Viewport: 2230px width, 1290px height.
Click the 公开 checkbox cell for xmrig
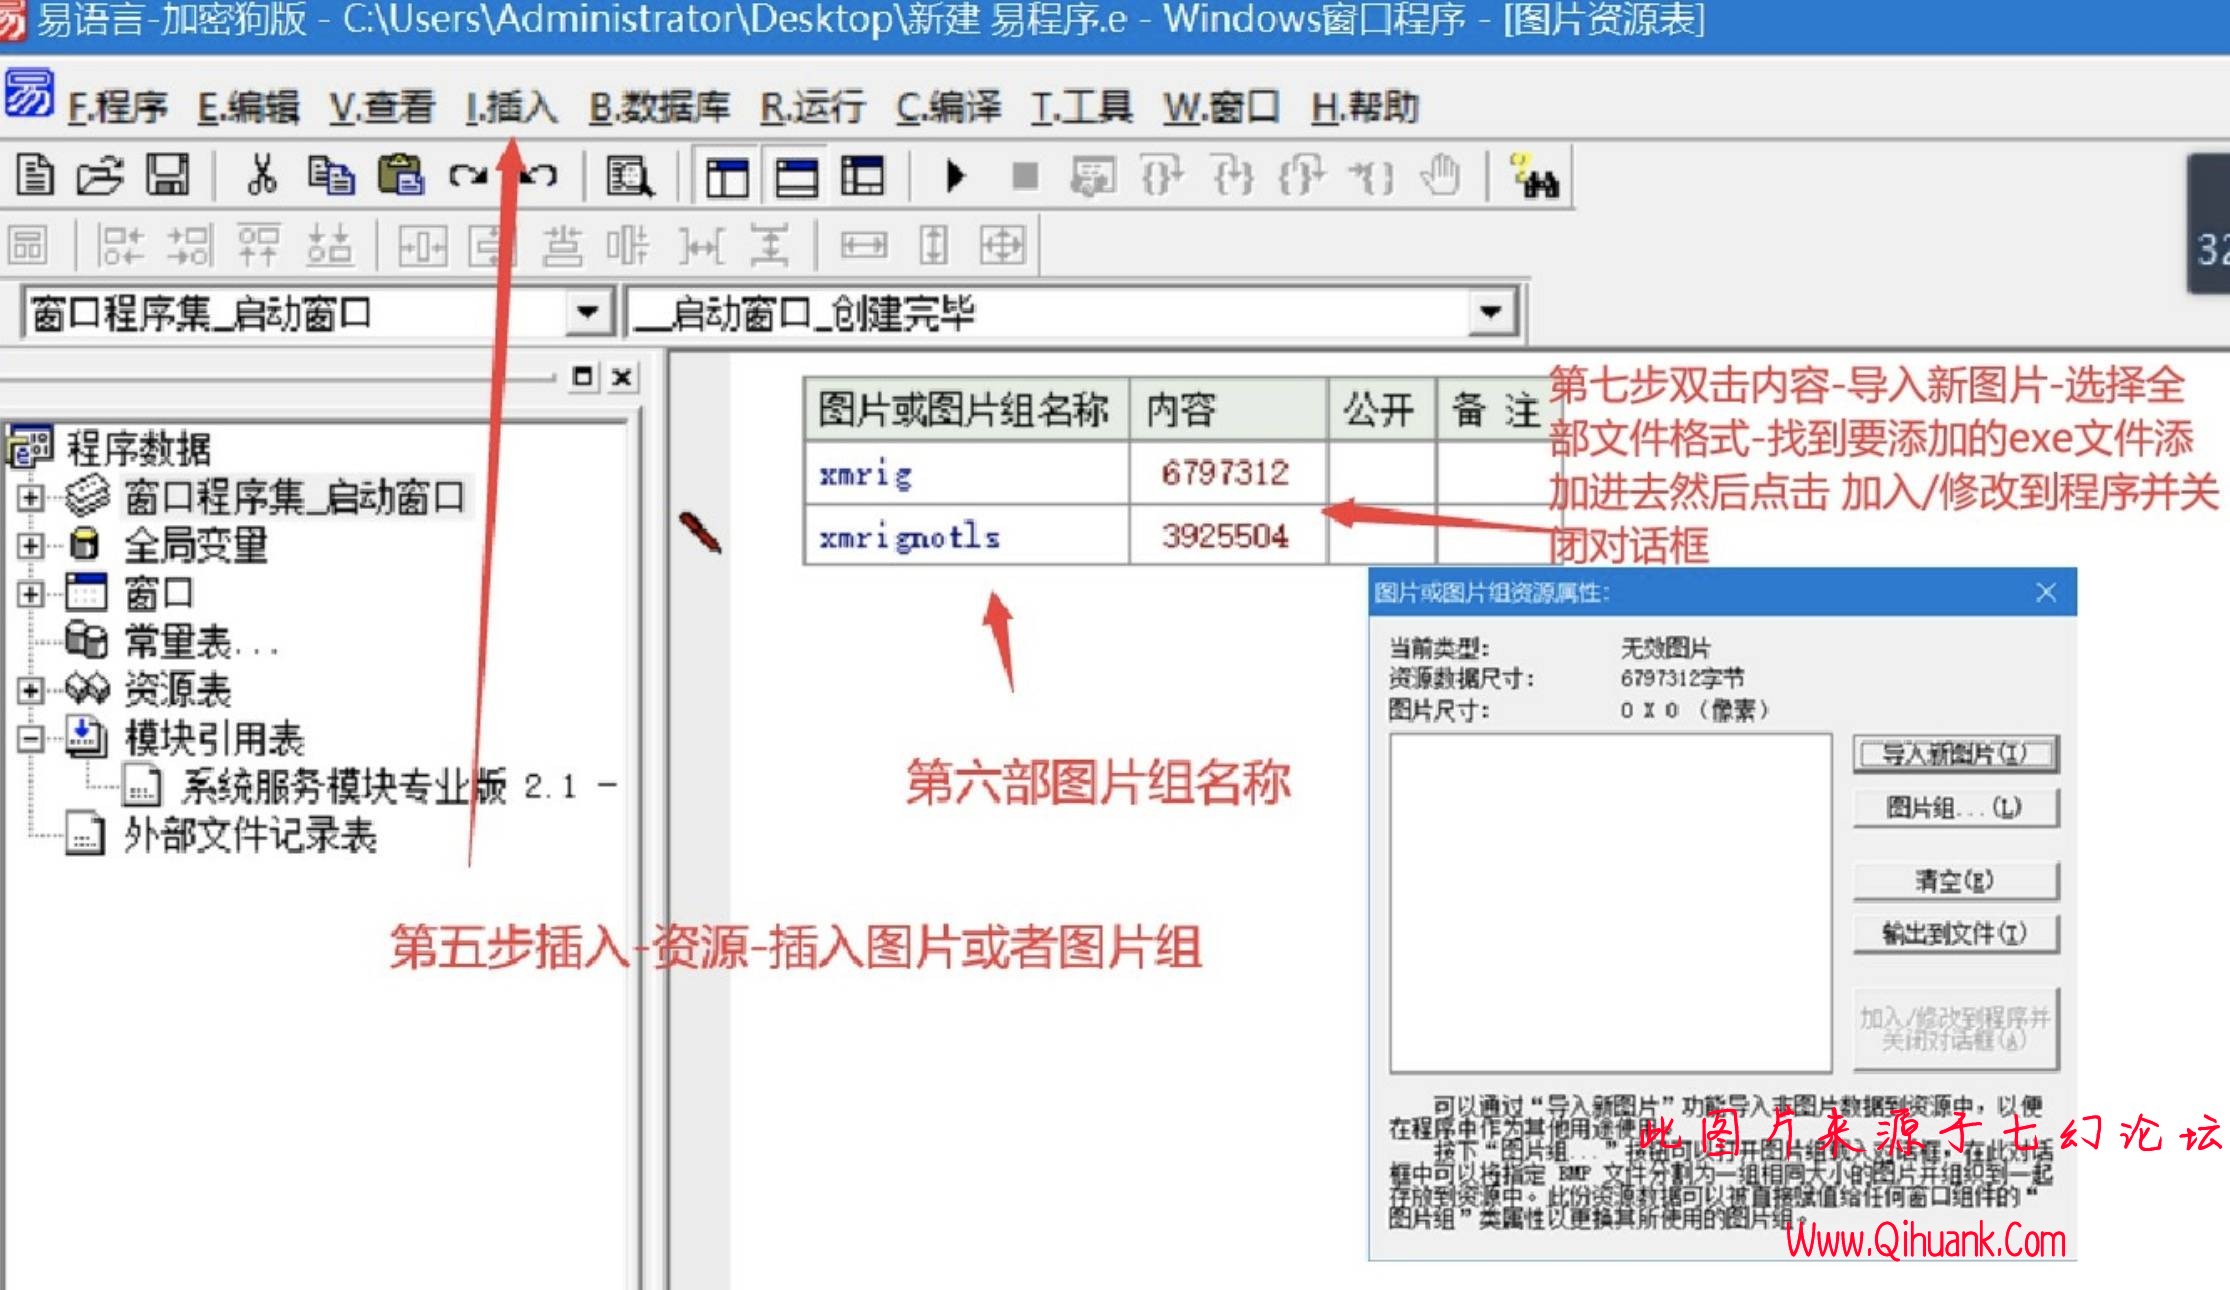click(1381, 473)
